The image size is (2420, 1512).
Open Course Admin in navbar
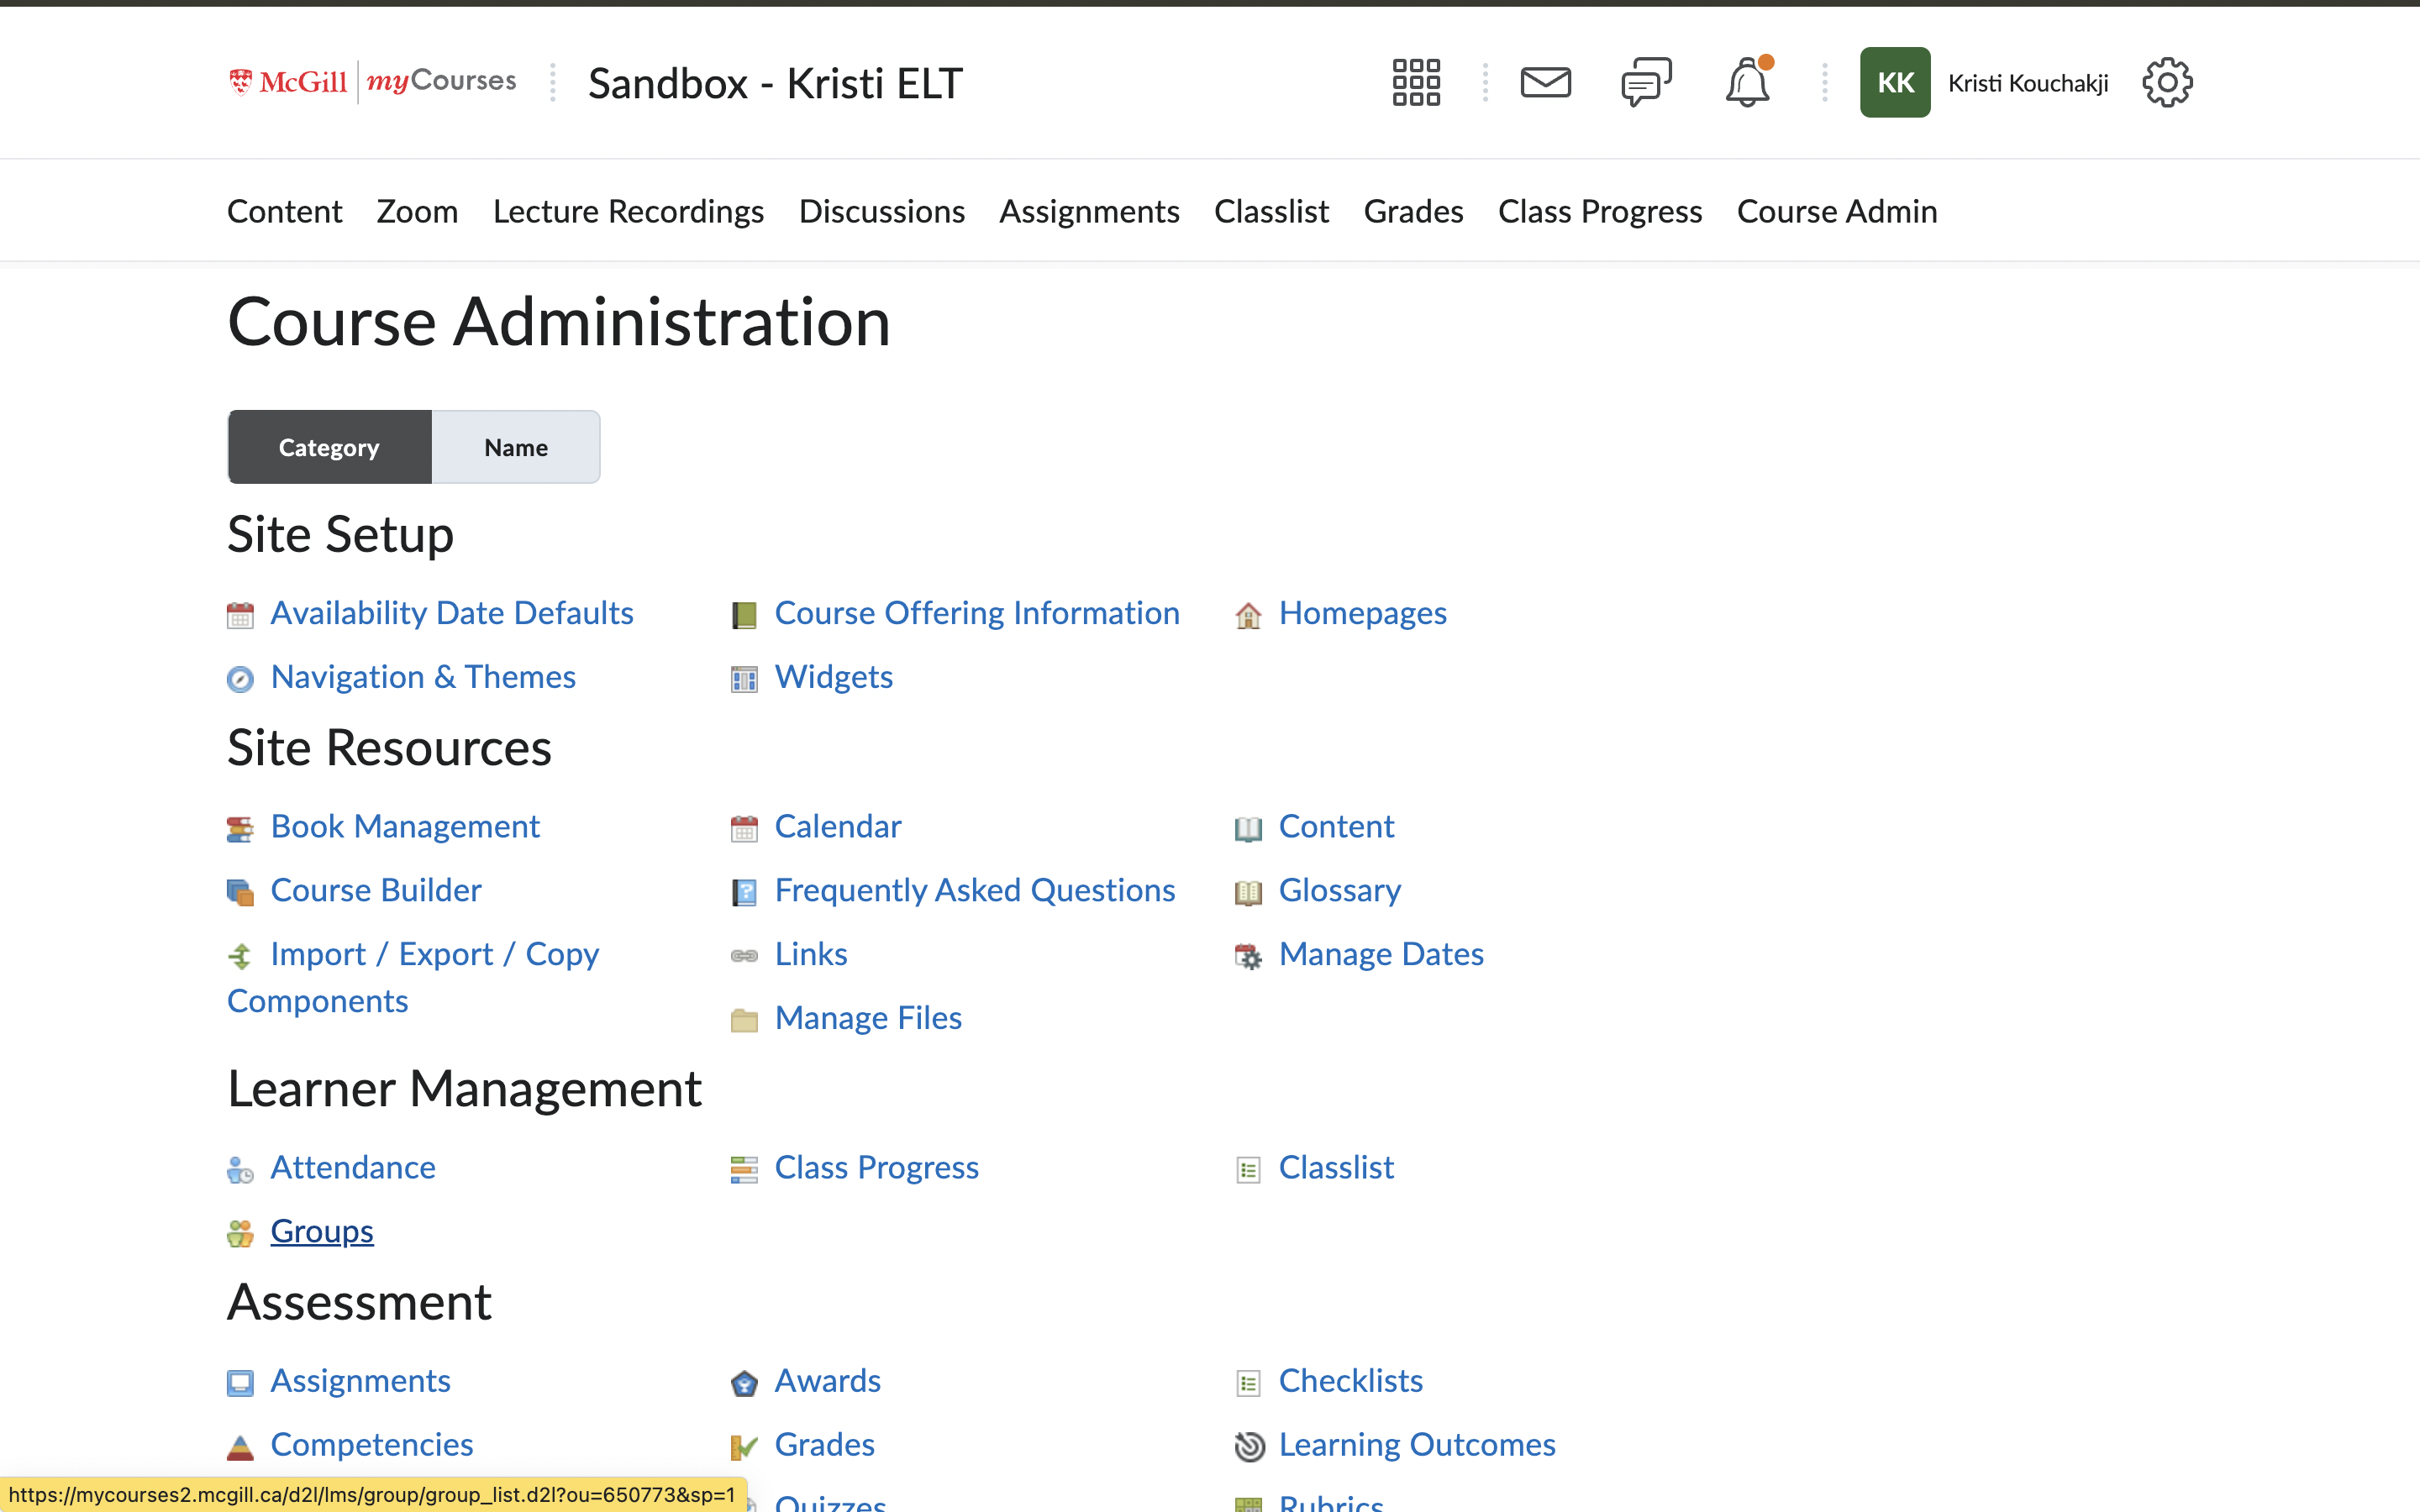point(1836,211)
